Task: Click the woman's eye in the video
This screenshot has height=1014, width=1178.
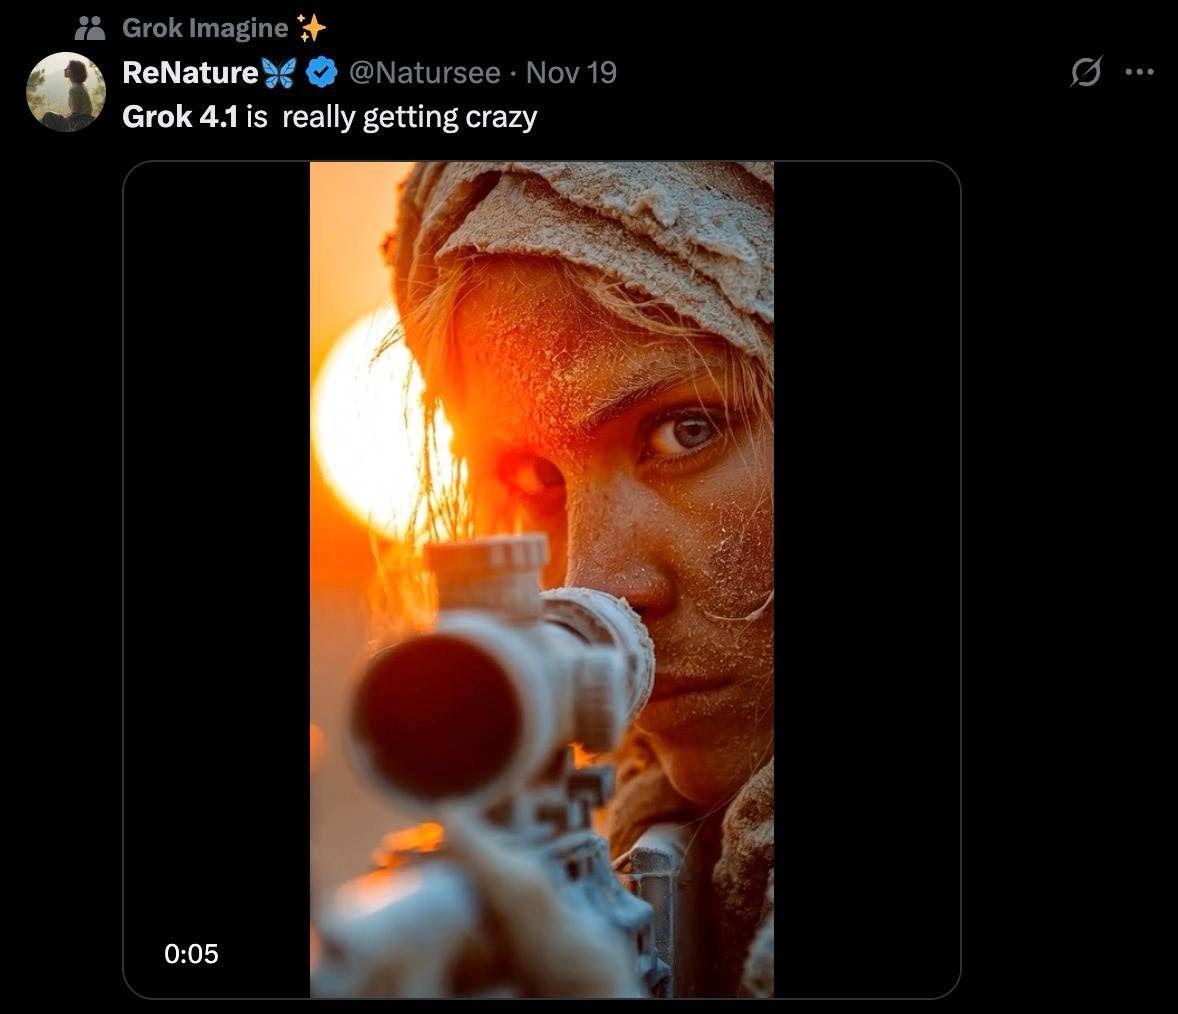Action: click(x=687, y=433)
